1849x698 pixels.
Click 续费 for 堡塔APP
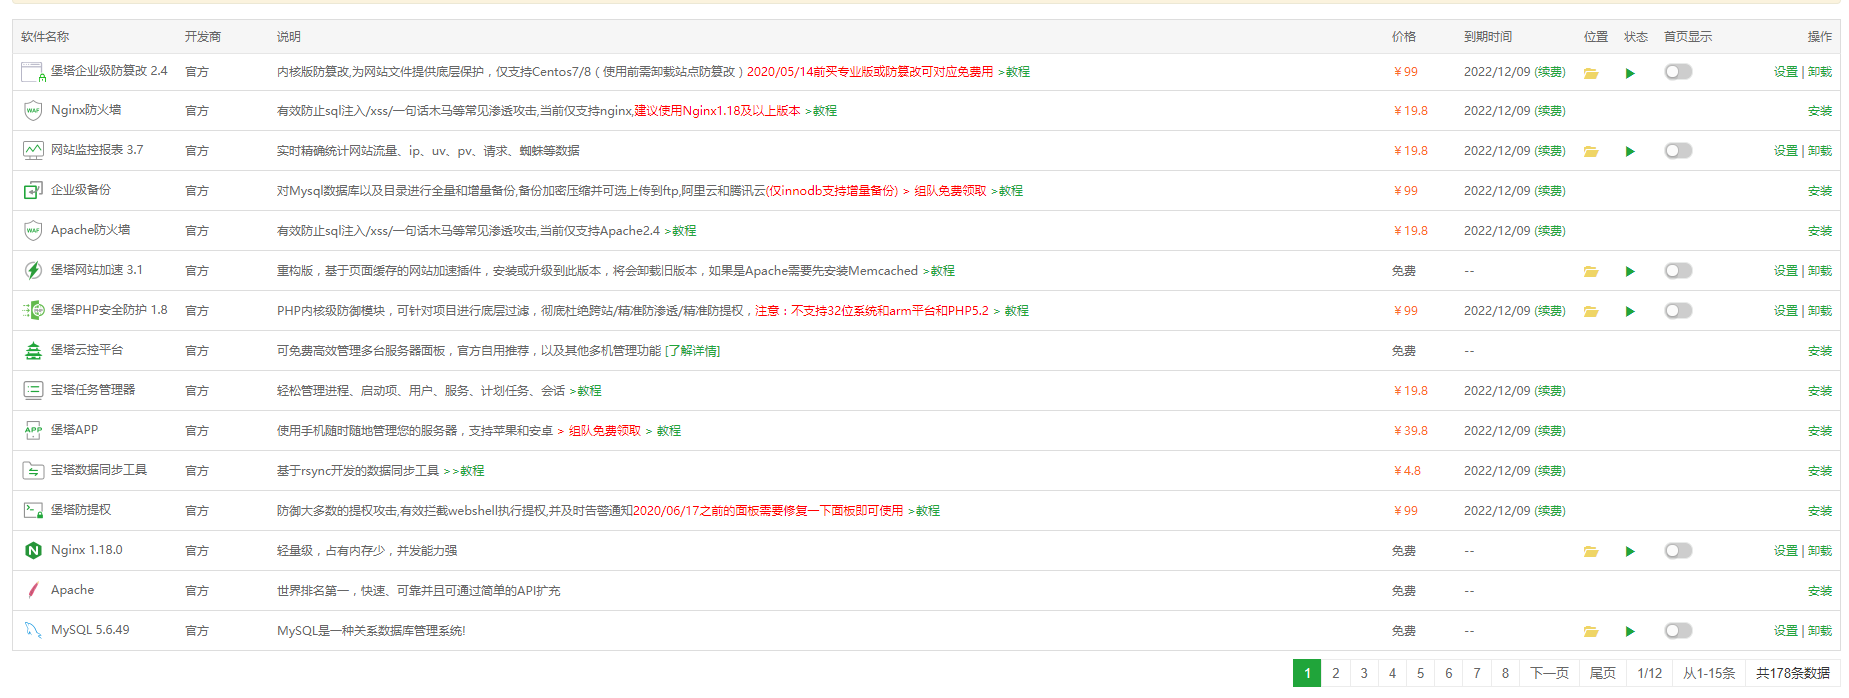click(1550, 431)
